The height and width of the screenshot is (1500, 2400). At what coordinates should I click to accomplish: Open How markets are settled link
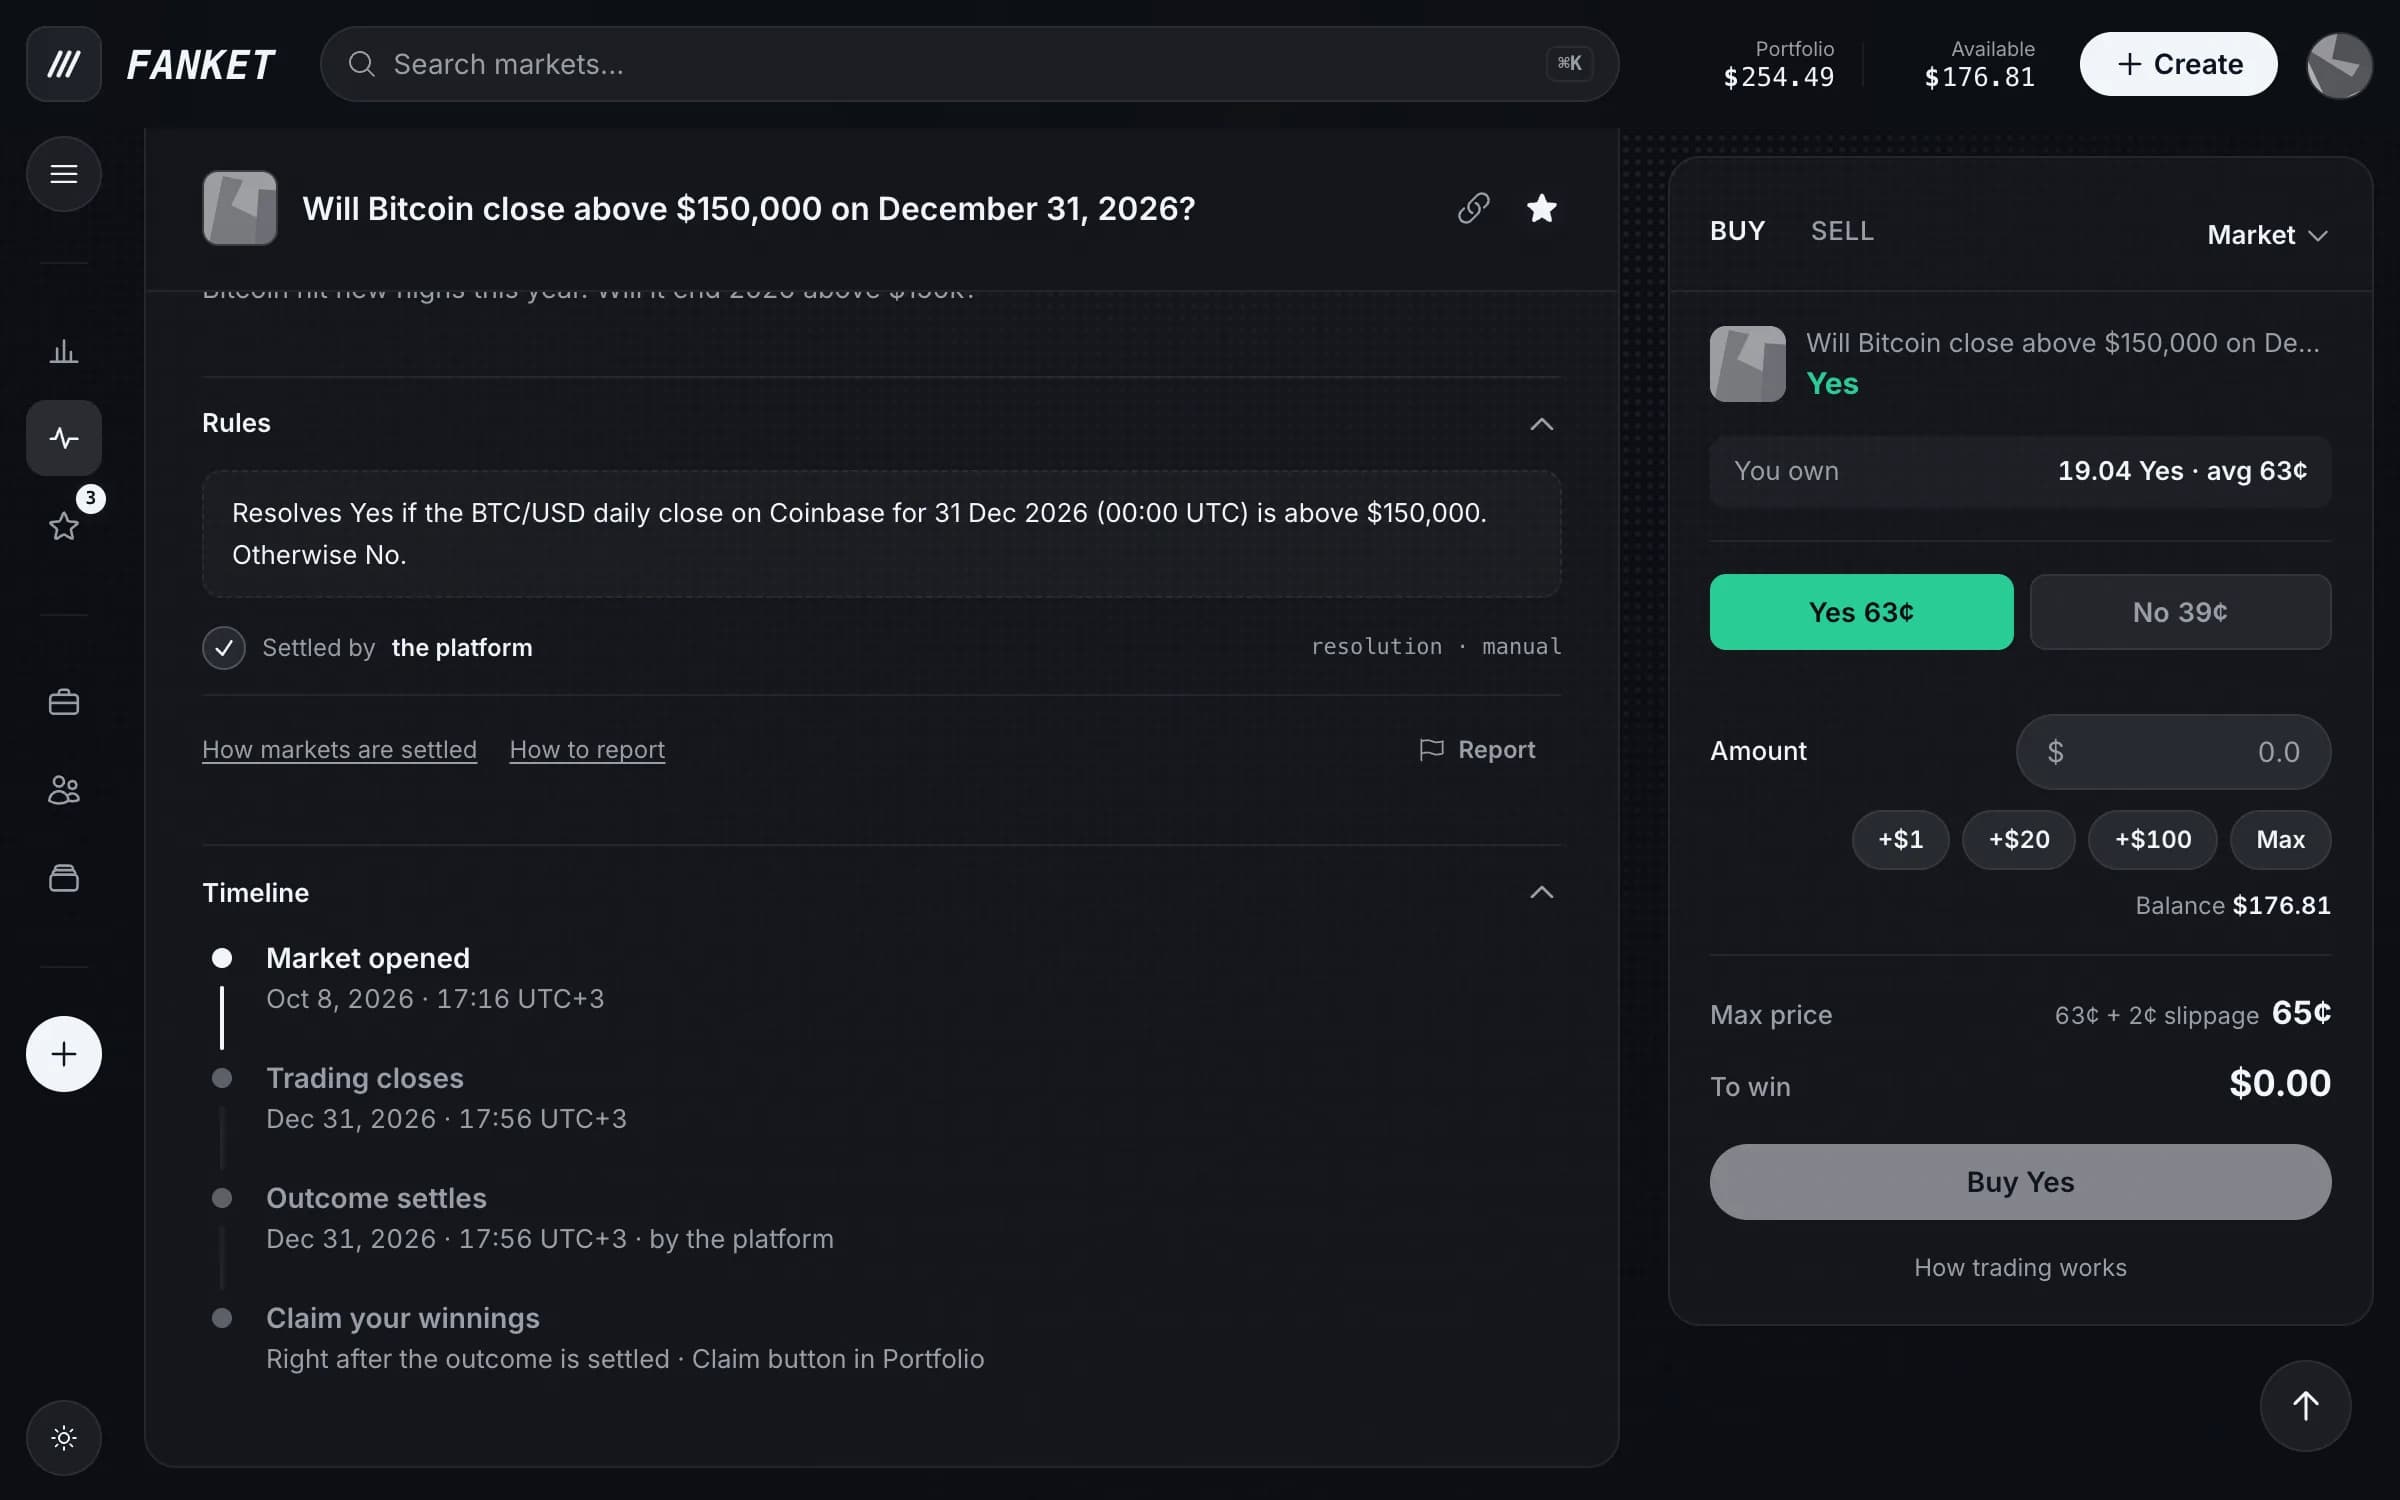click(x=339, y=749)
